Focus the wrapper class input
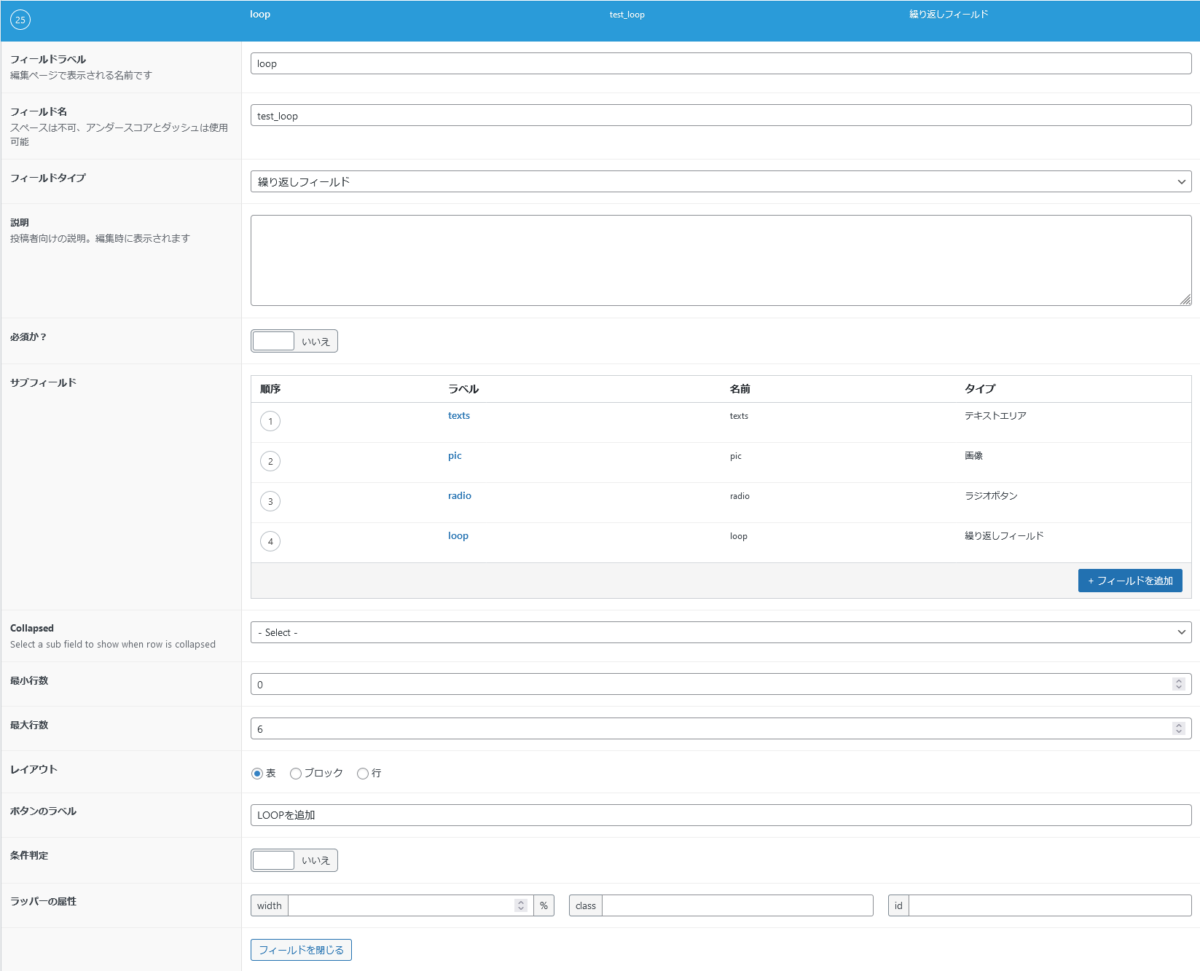This screenshot has height=971, width=1200. point(738,905)
